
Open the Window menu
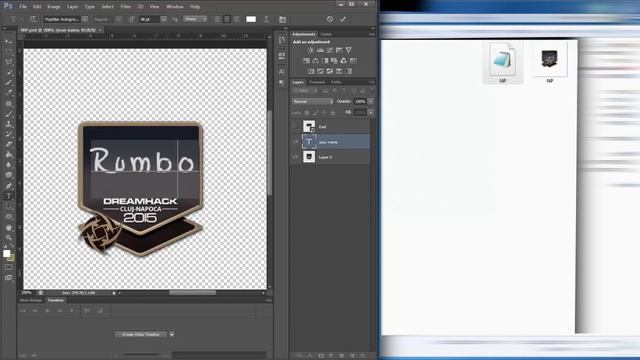[175, 7]
